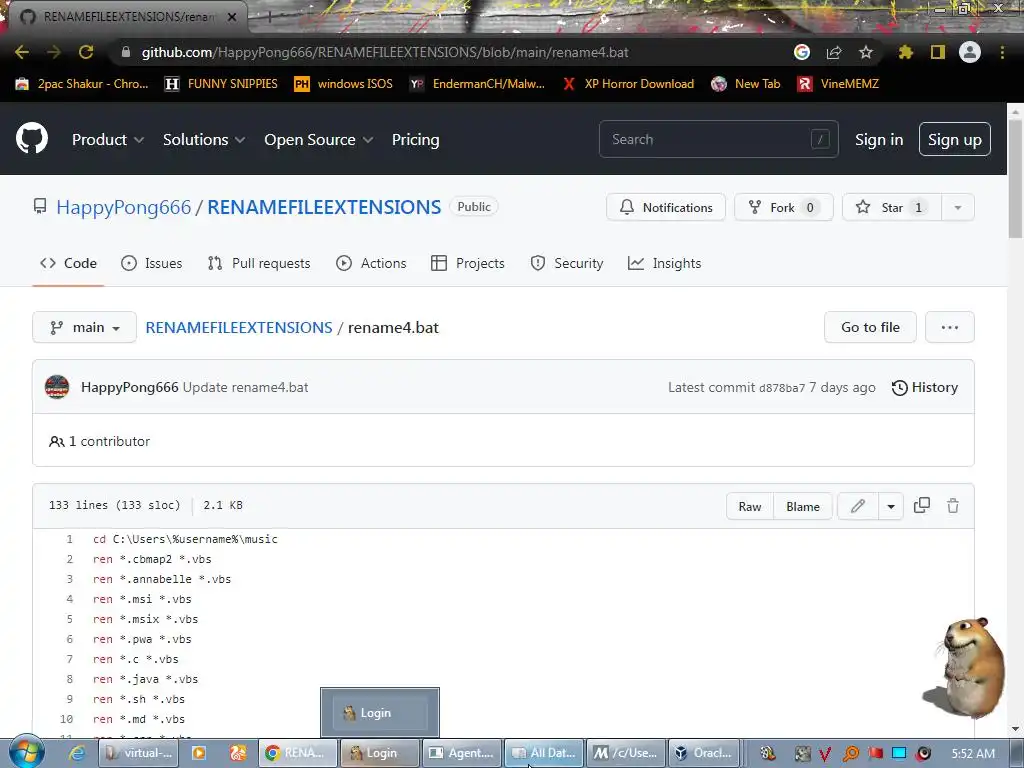Open RENAMEFILEEXTENSIONS repository title link
1024x768 pixels.
coord(324,207)
